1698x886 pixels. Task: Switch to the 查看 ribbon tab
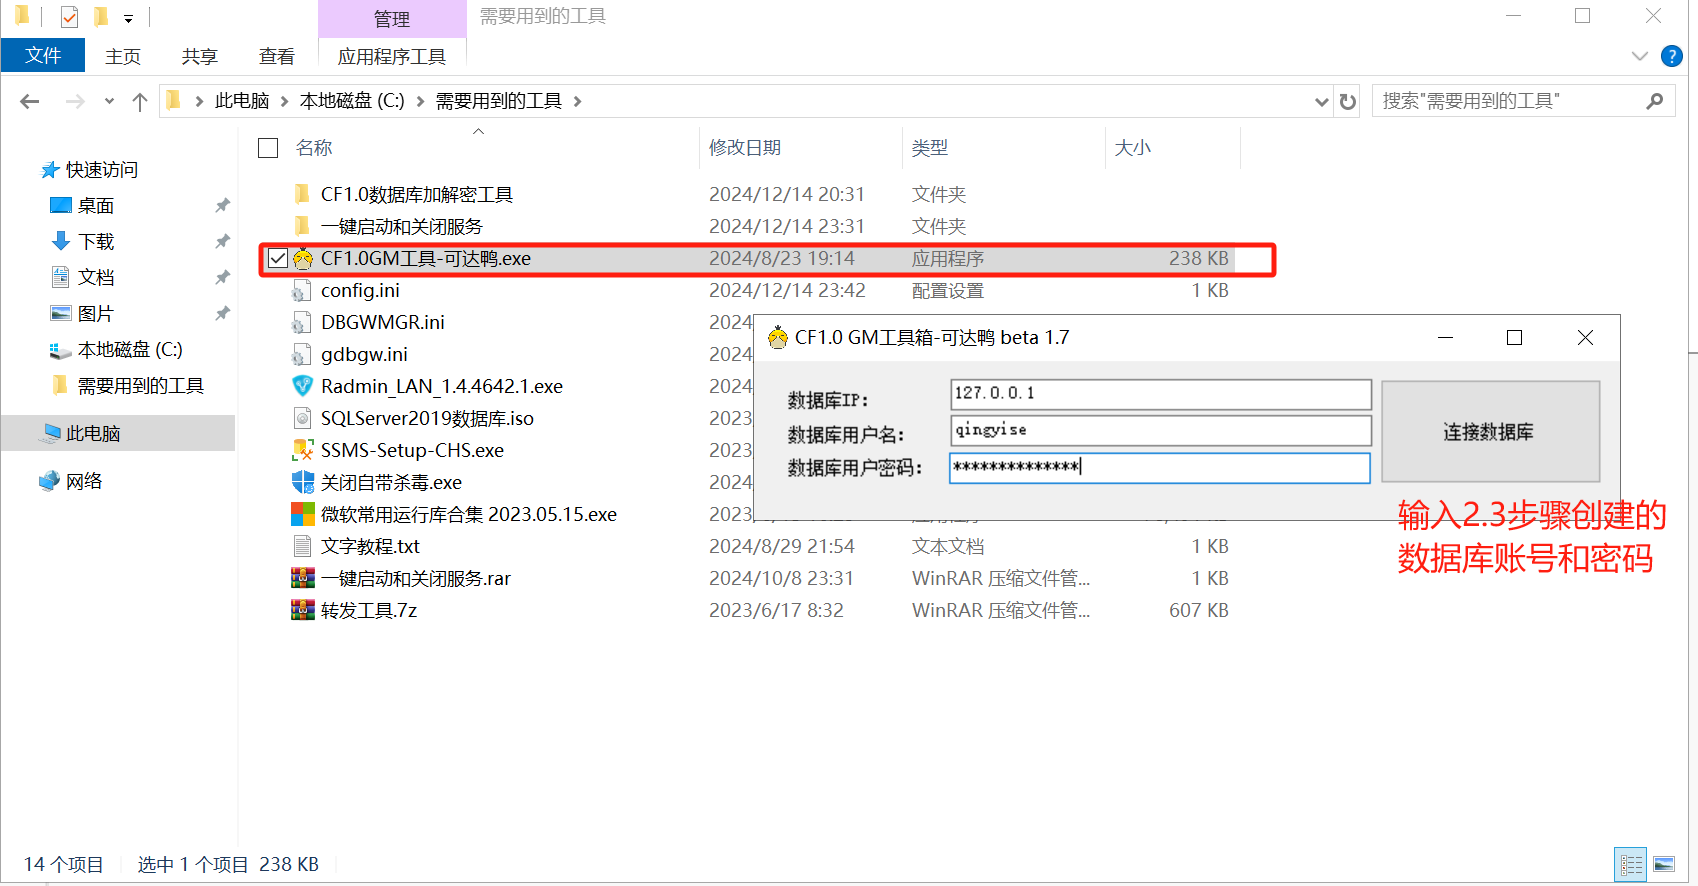(x=276, y=56)
